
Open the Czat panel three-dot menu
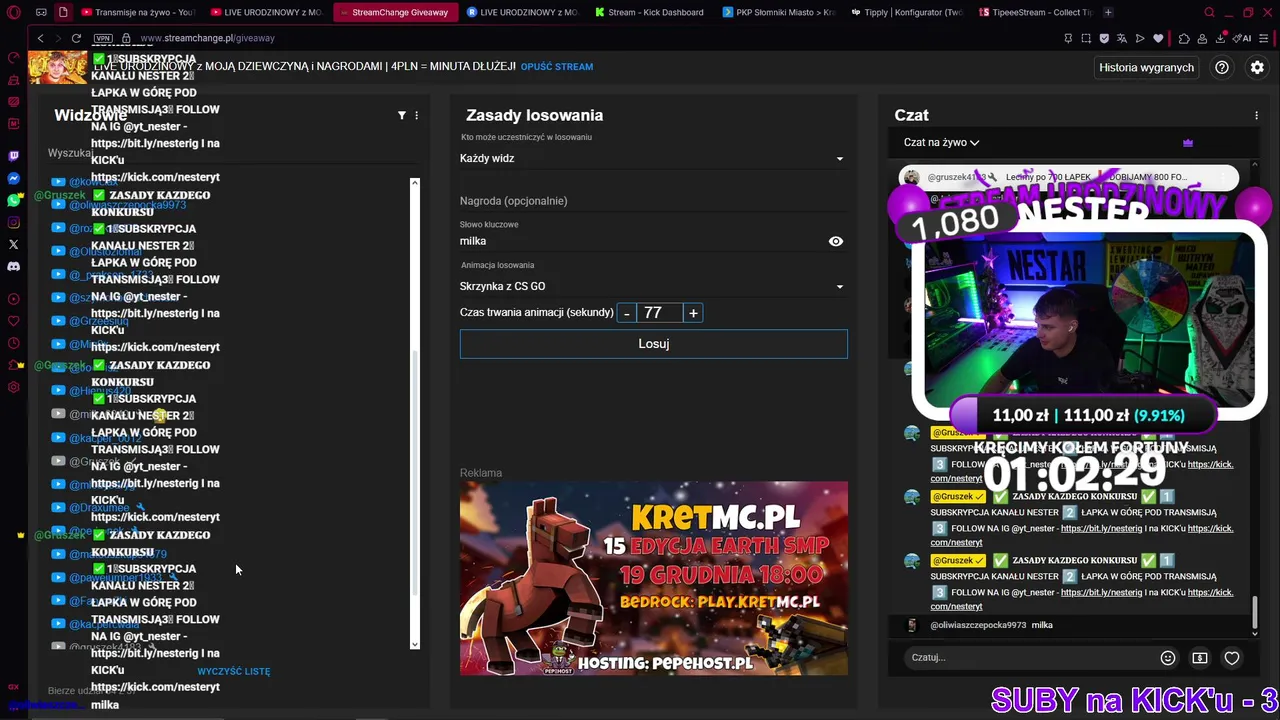tap(1256, 115)
